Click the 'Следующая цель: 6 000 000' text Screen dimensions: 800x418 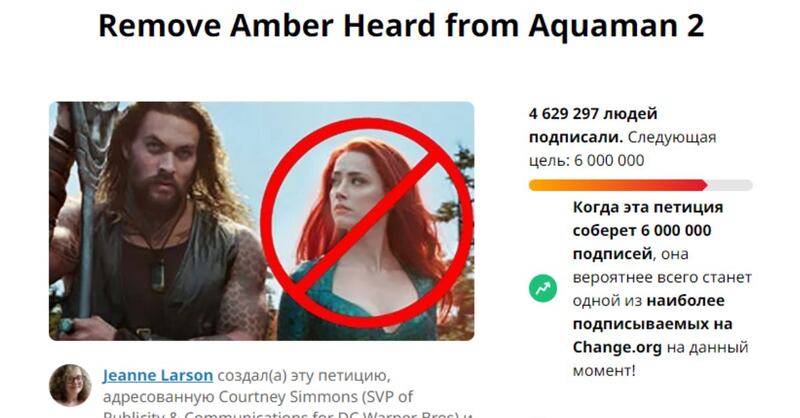[622, 149]
